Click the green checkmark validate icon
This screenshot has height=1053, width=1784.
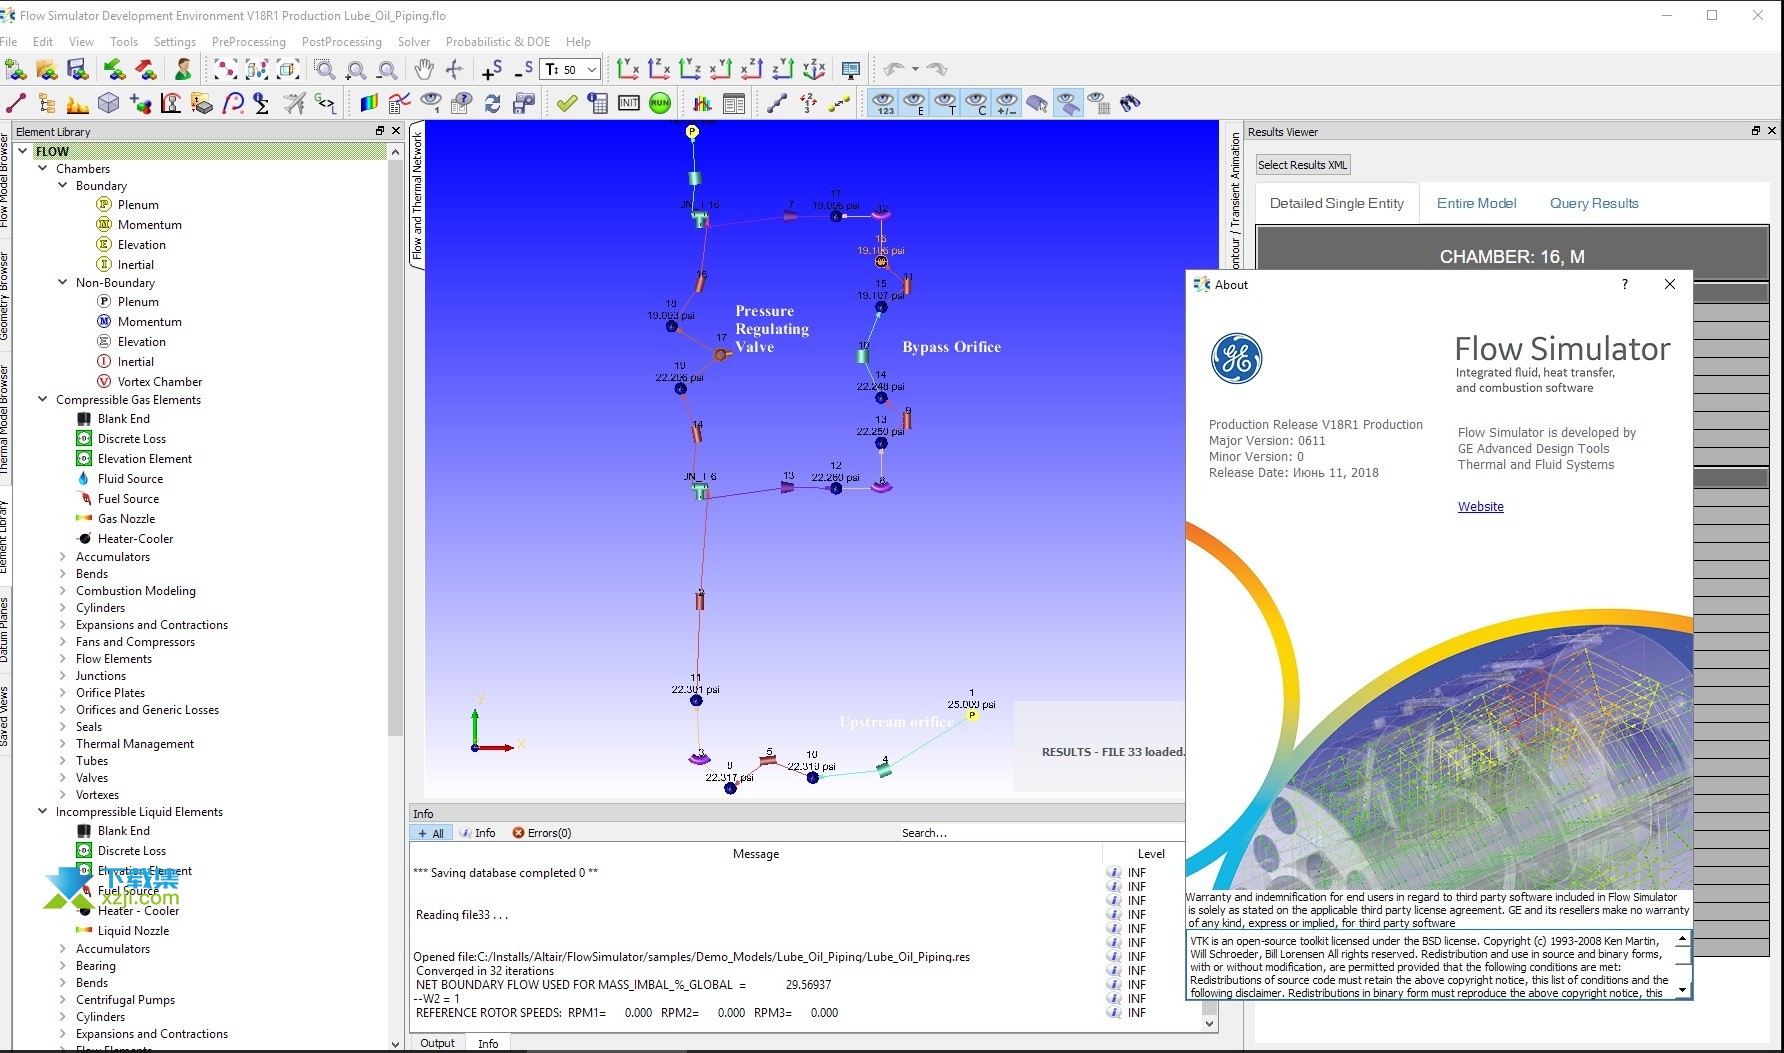coord(567,103)
